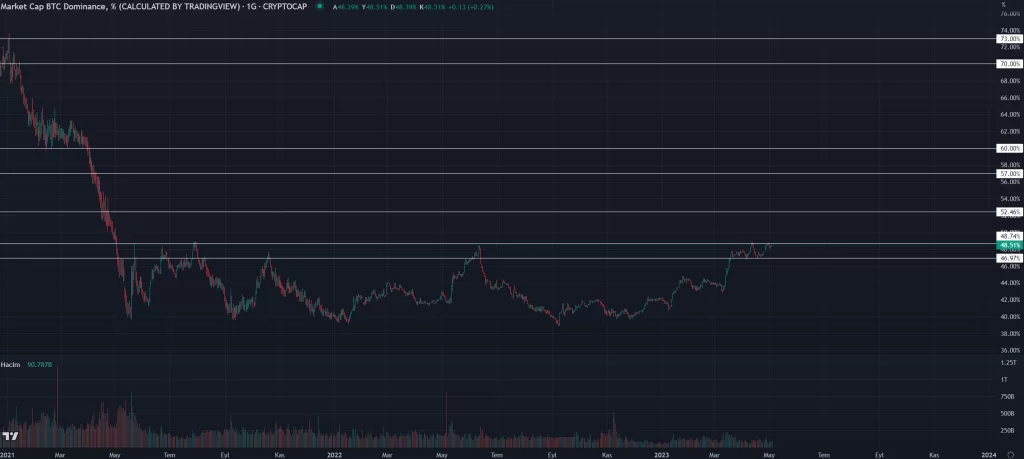Viewport: 1024px width, 459px height.
Task: Click the green 48.51% current price label
Action: click(x=1008, y=245)
